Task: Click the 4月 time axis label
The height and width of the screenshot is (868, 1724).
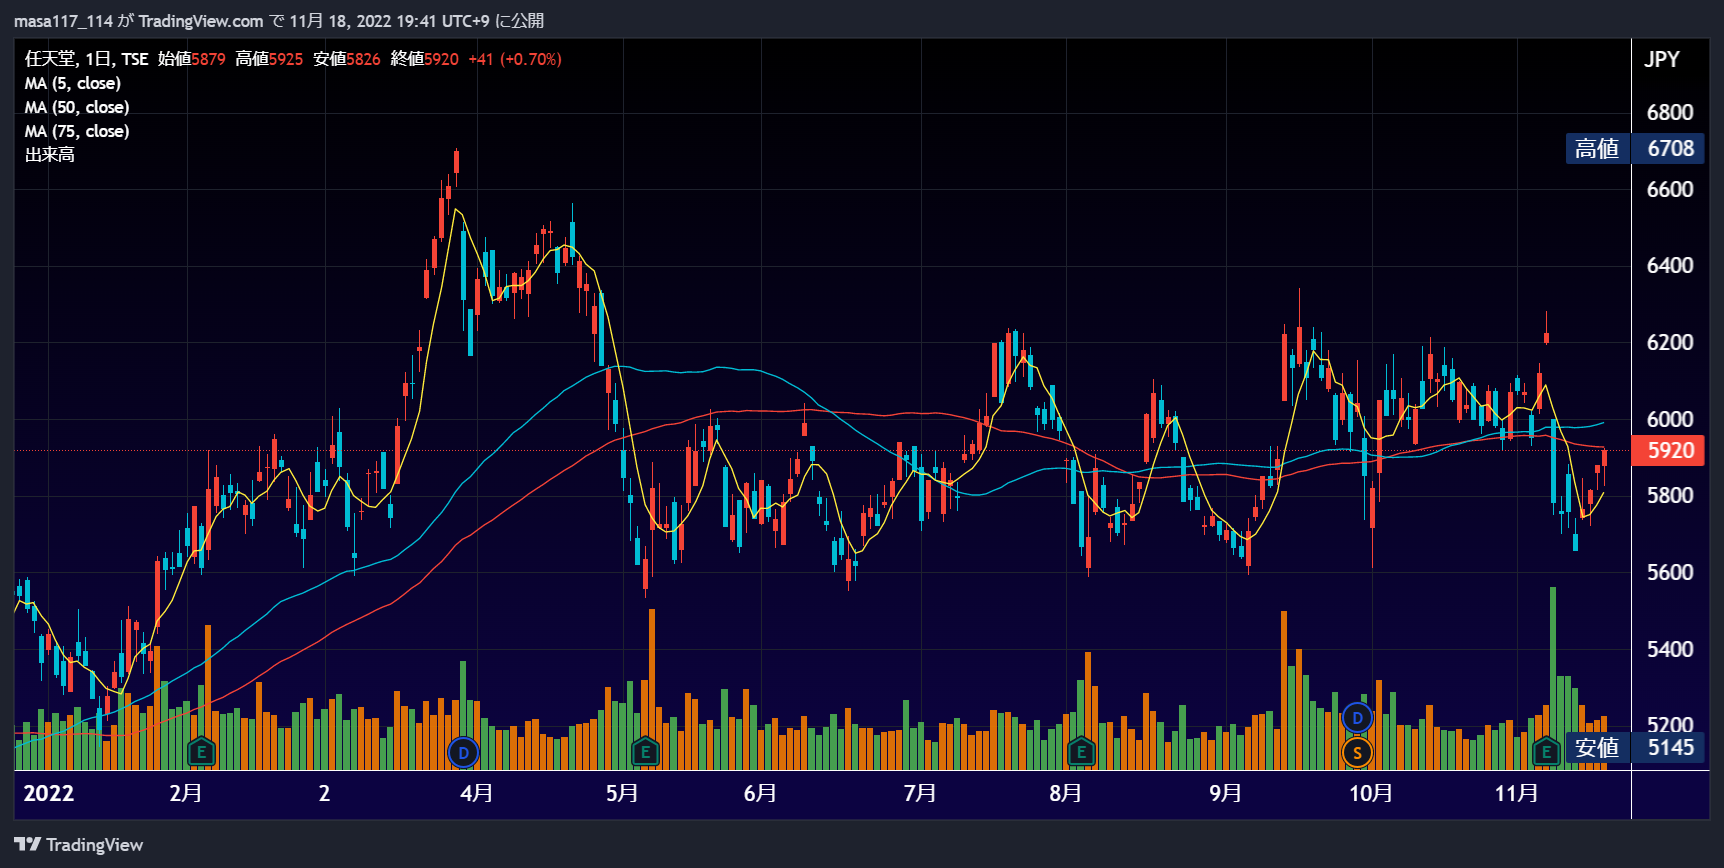Action: click(477, 793)
